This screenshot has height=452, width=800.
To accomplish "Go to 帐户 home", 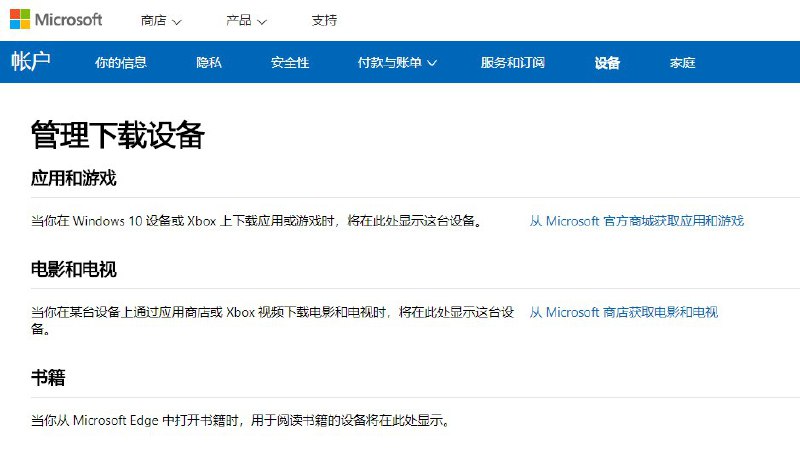I will (x=31, y=62).
